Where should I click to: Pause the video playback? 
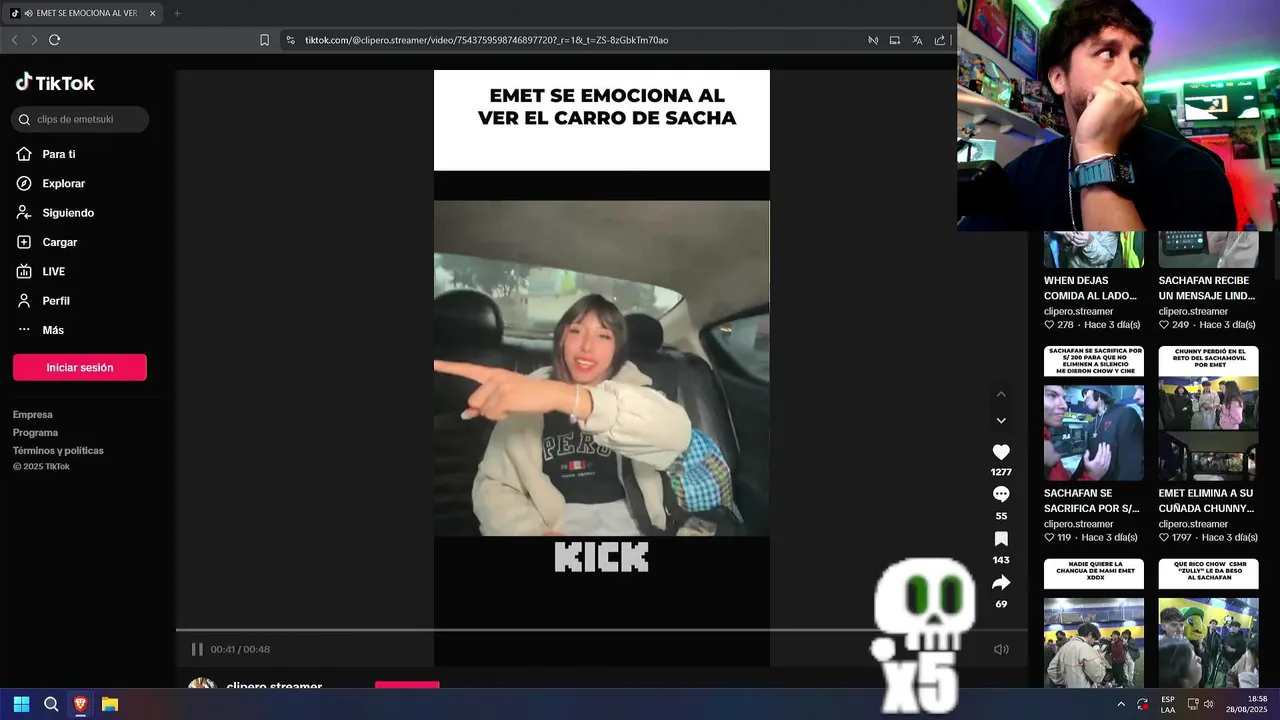tap(197, 649)
